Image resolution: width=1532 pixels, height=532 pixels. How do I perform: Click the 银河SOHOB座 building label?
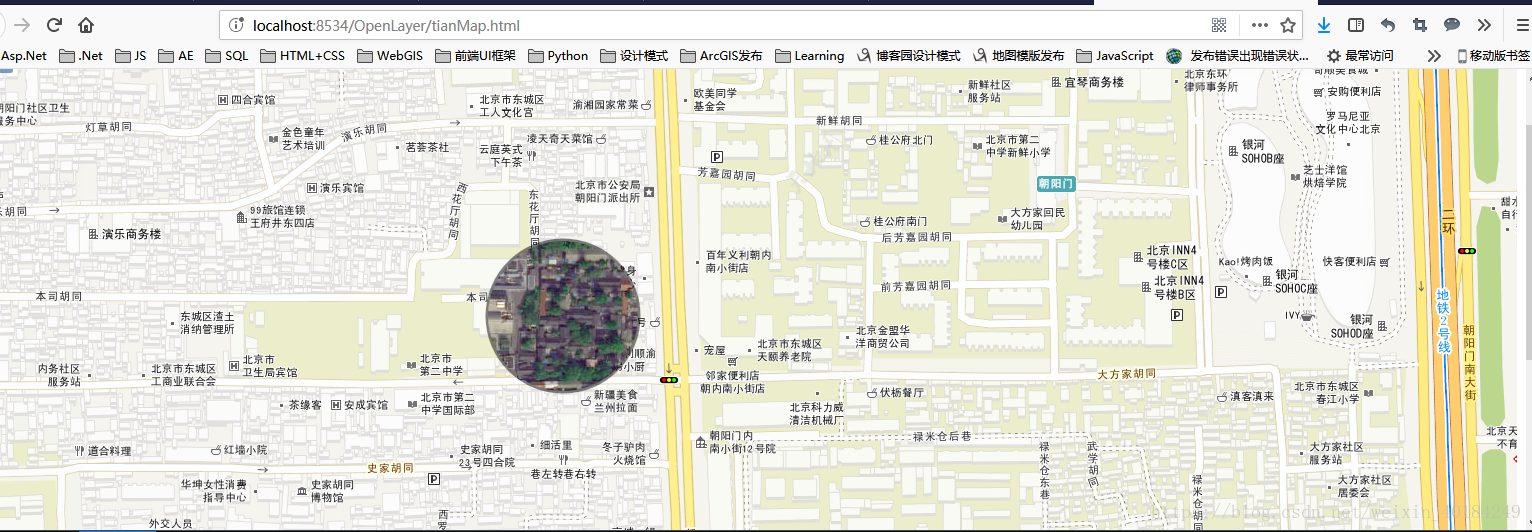click(1262, 151)
